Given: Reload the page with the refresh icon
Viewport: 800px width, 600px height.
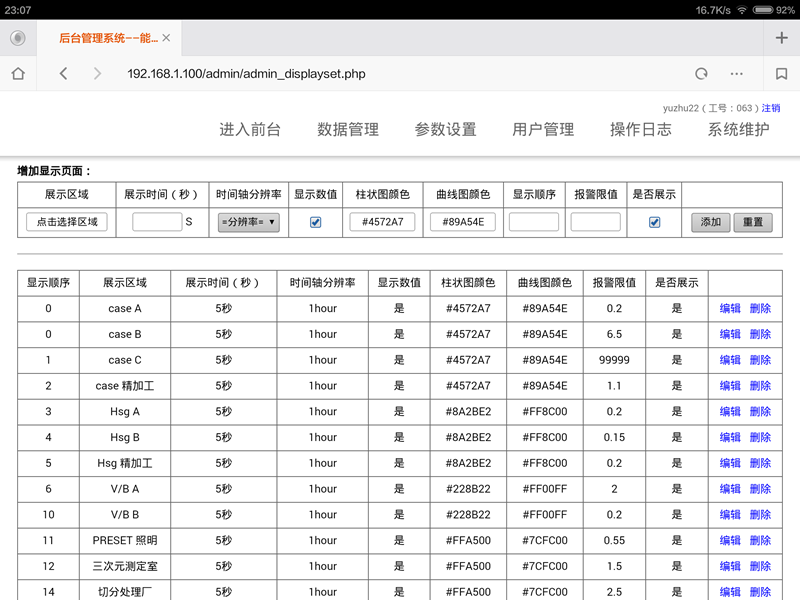Looking at the screenshot, I should tap(701, 74).
